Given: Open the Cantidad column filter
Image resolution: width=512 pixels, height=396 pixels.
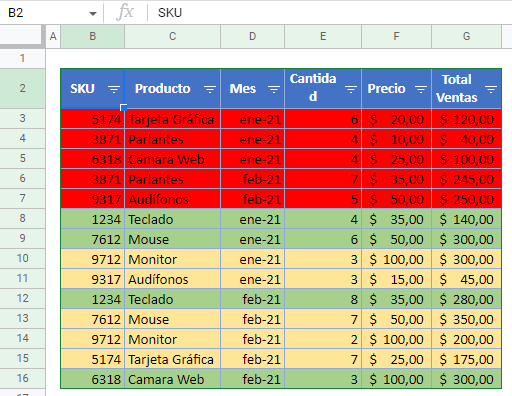Looking at the screenshot, I should (351, 89).
